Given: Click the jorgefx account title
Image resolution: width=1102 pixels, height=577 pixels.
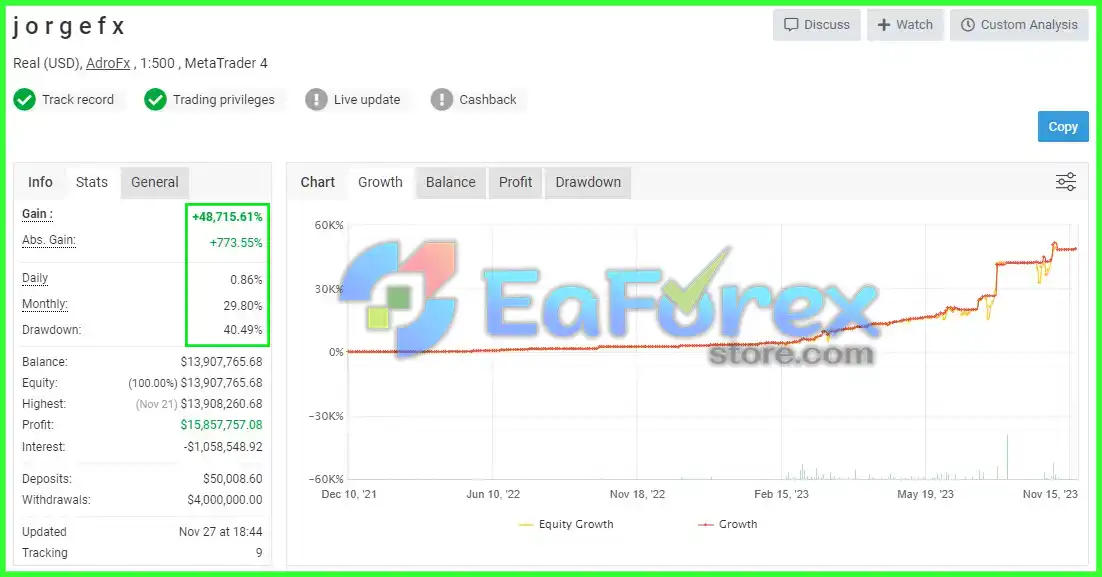Looking at the screenshot, I should pyautogui.click(x=69, y=26).
